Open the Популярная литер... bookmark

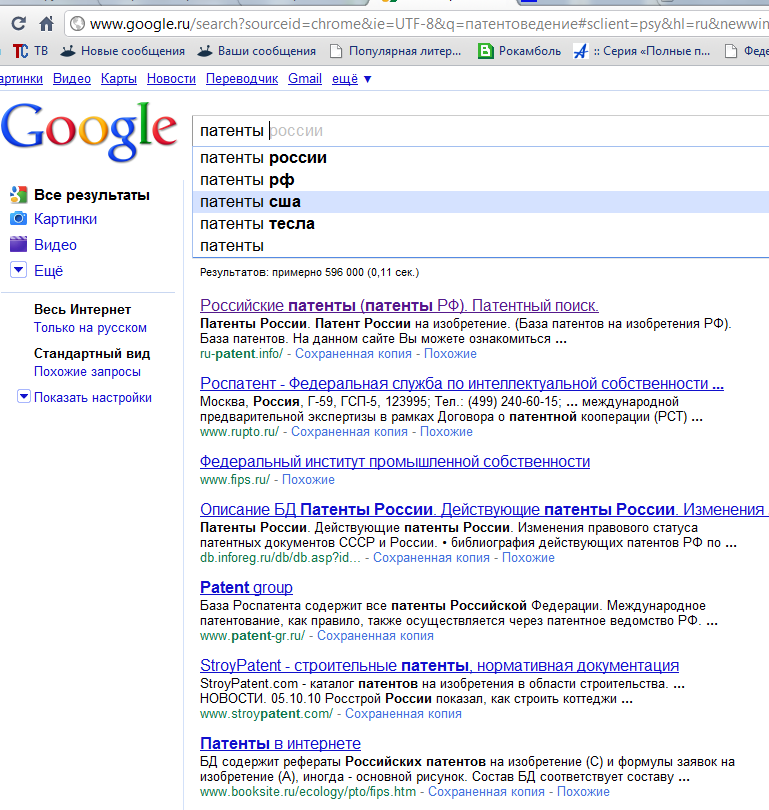396,51
